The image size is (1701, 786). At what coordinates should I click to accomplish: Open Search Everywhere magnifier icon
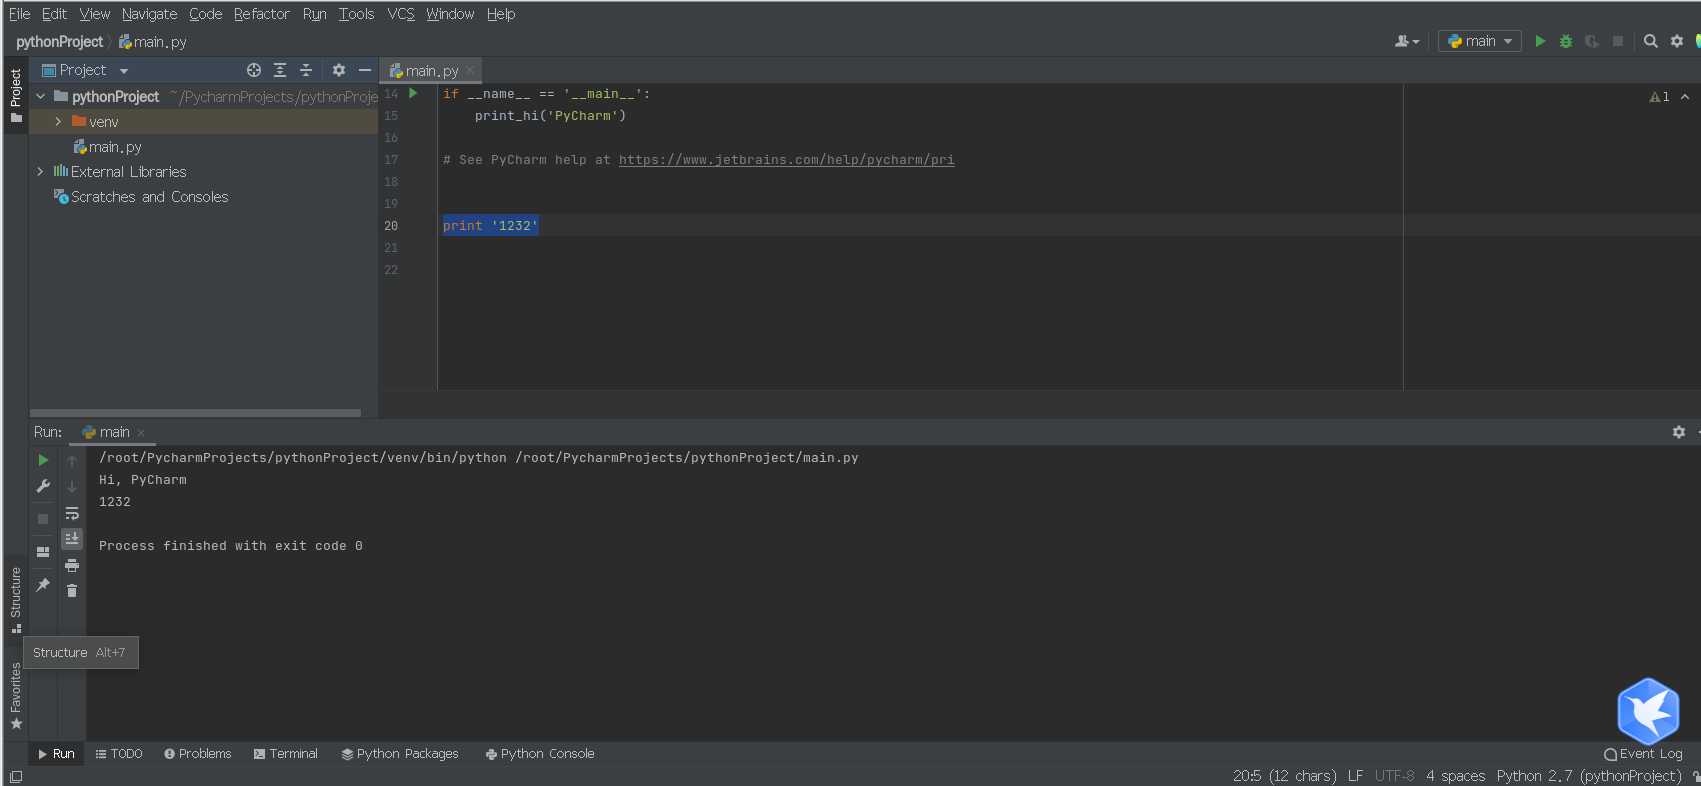(1651, 41)
